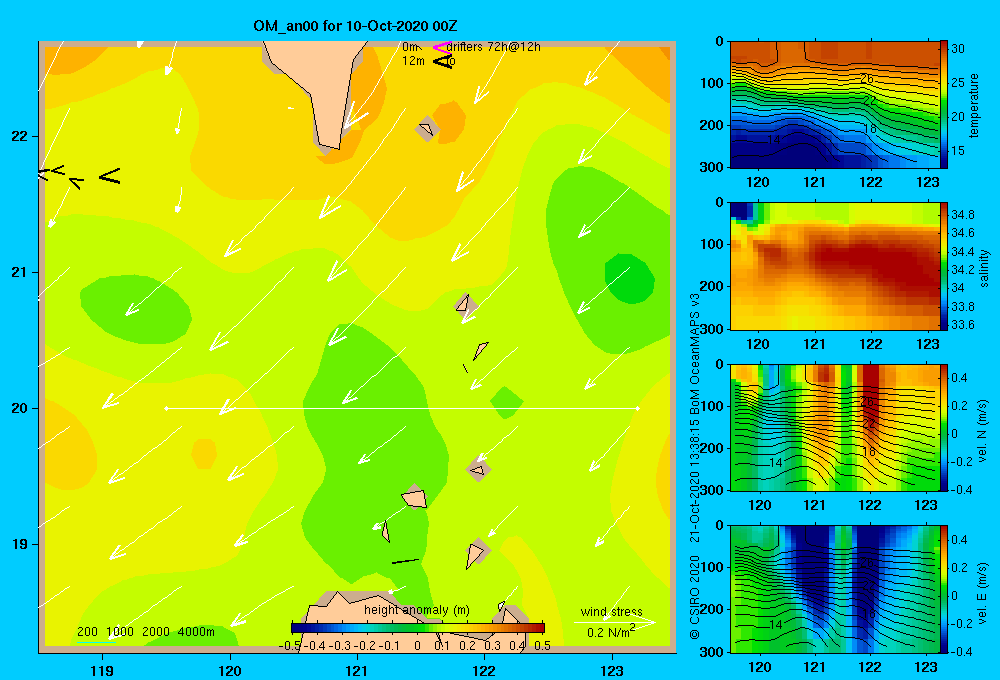Click latitude label 21 on main map

coord(19,272)
